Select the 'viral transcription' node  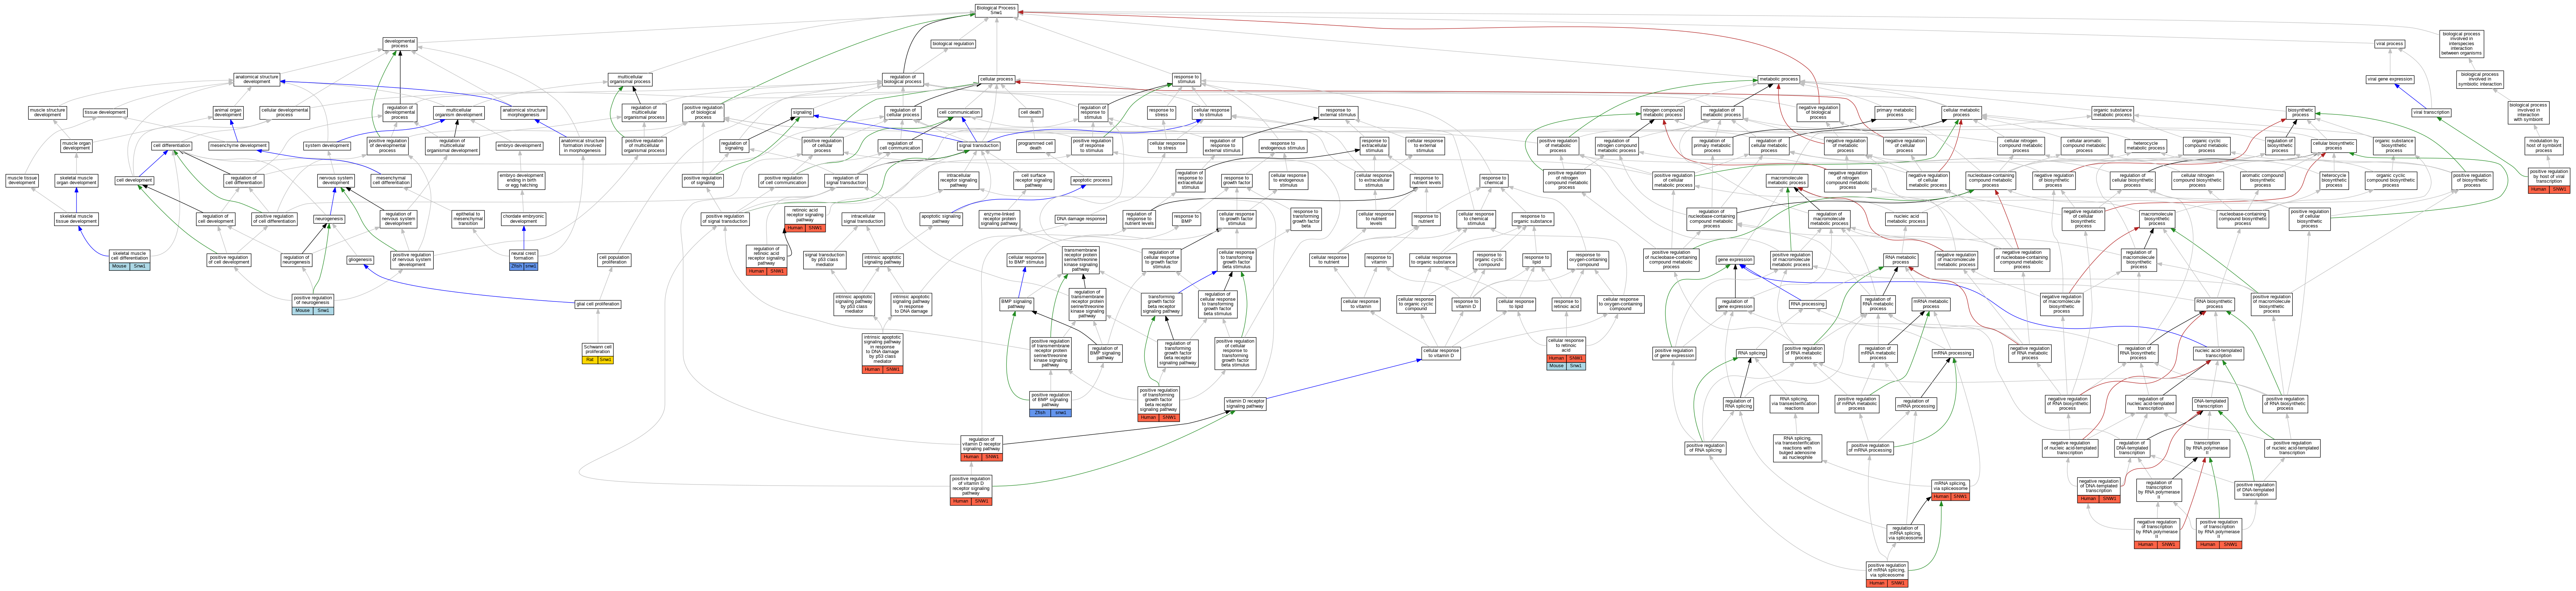coord(2431,113)
